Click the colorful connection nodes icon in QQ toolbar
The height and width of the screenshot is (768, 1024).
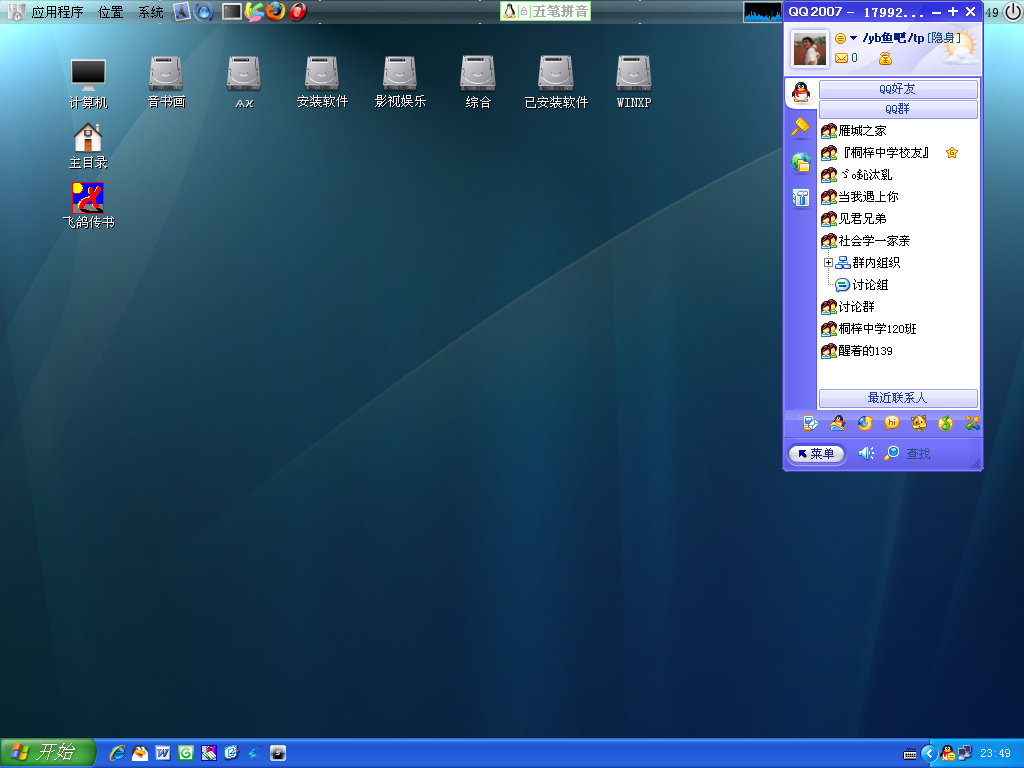[972, 423]
